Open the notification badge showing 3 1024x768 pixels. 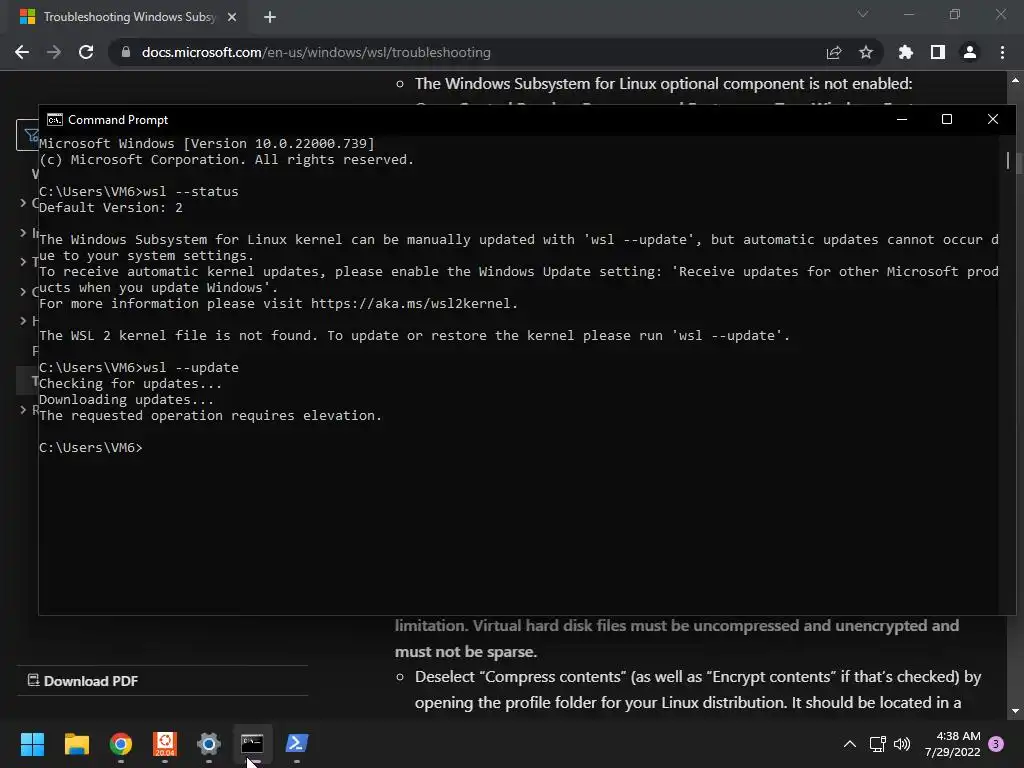pos(996,744)
